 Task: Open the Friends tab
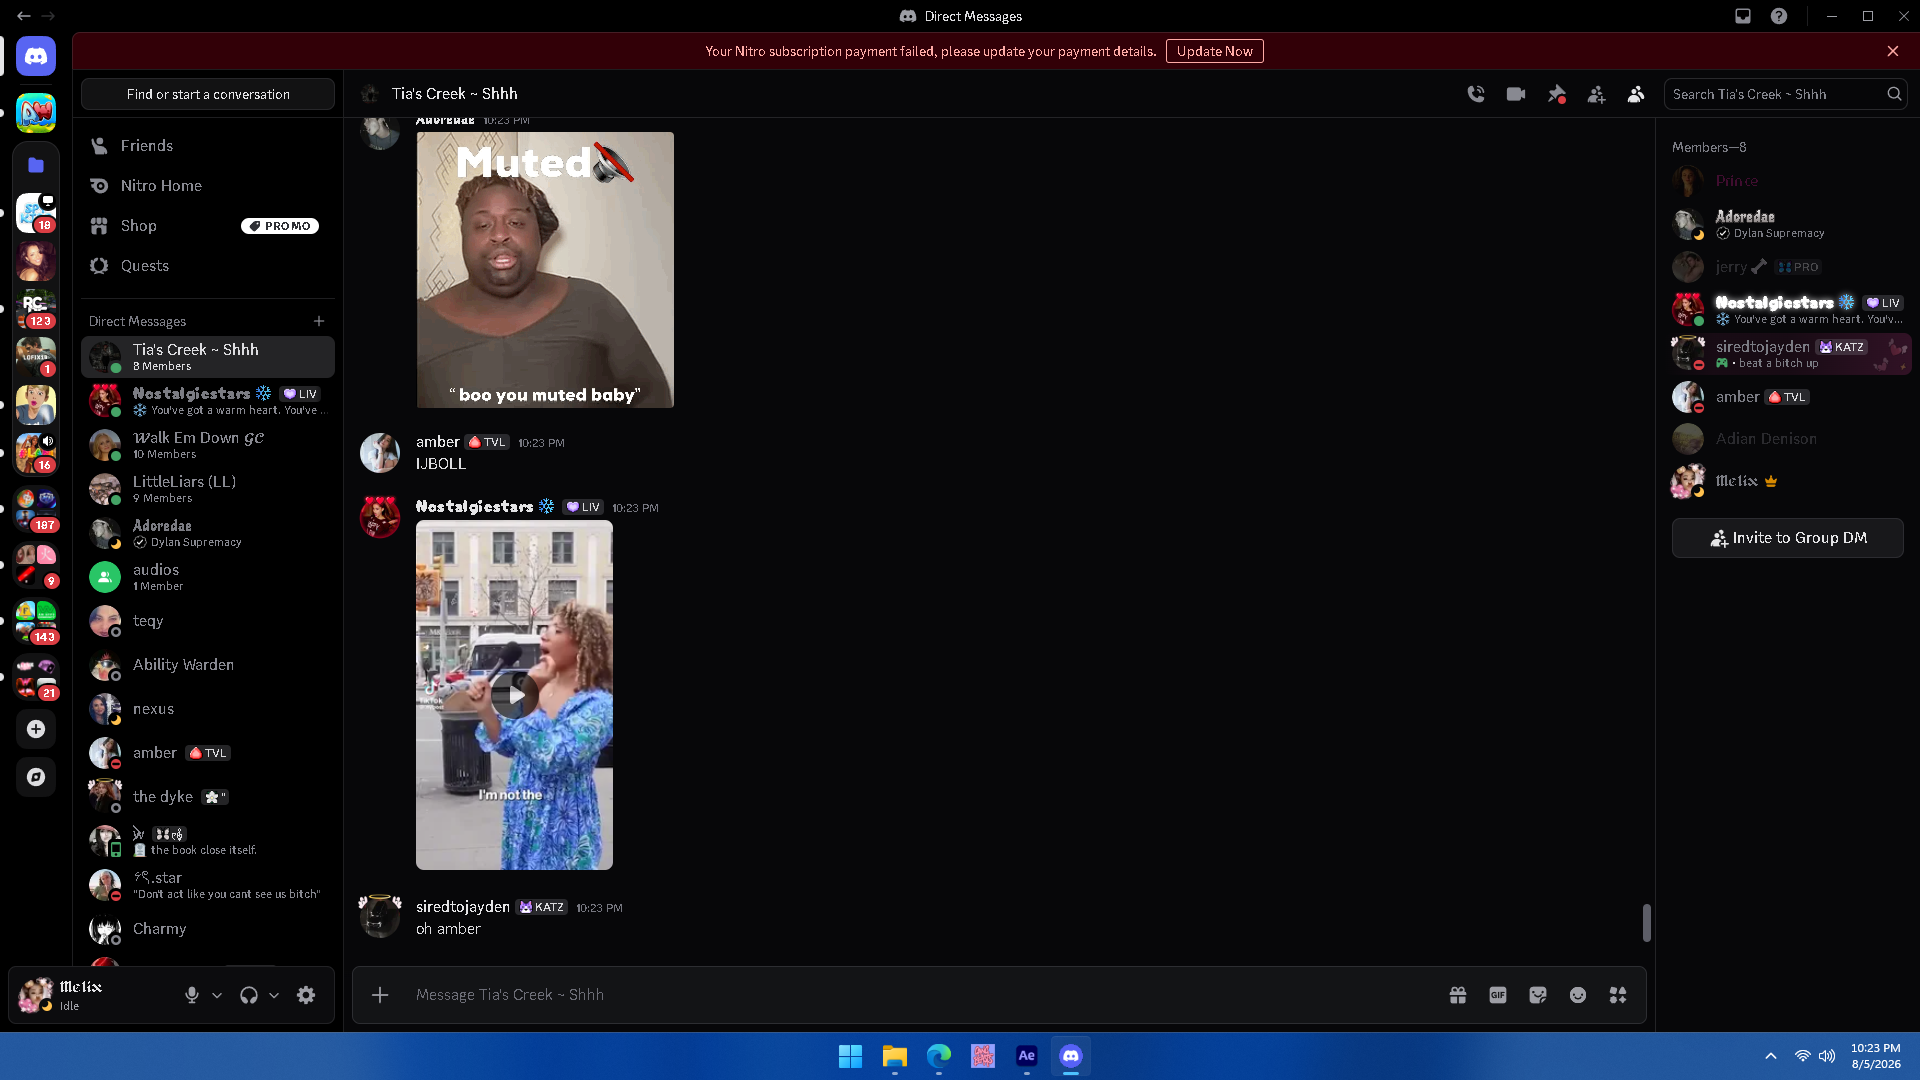(x=207, y=146)
